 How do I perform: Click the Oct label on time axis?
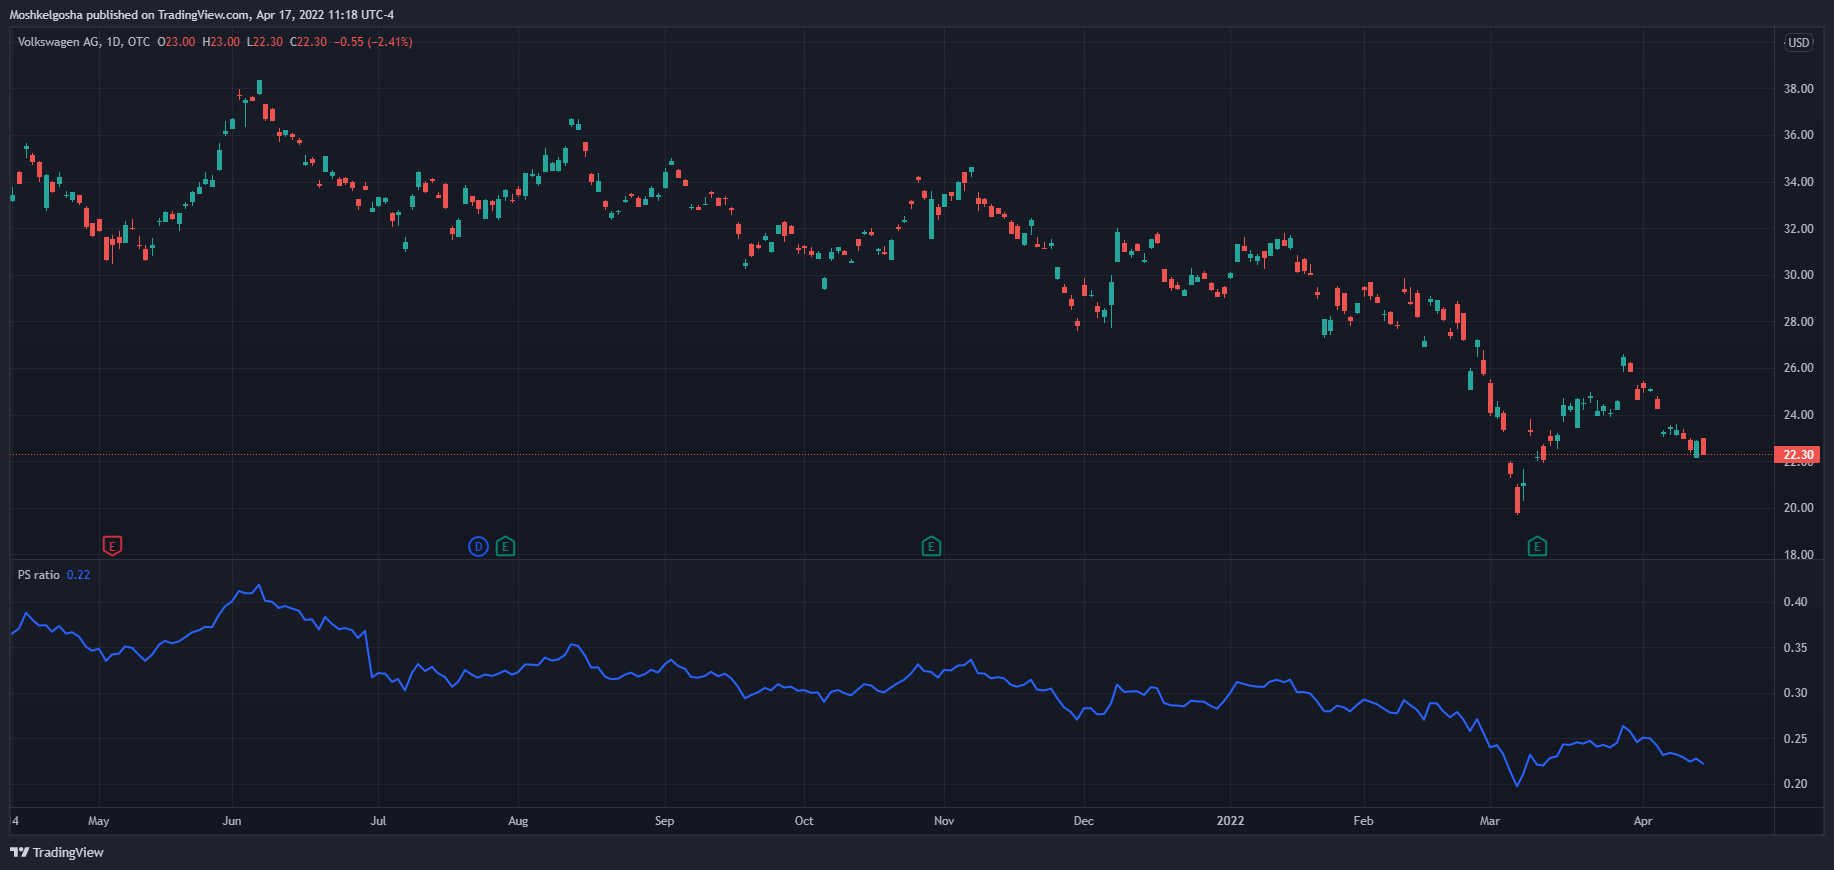pos(804,821)
